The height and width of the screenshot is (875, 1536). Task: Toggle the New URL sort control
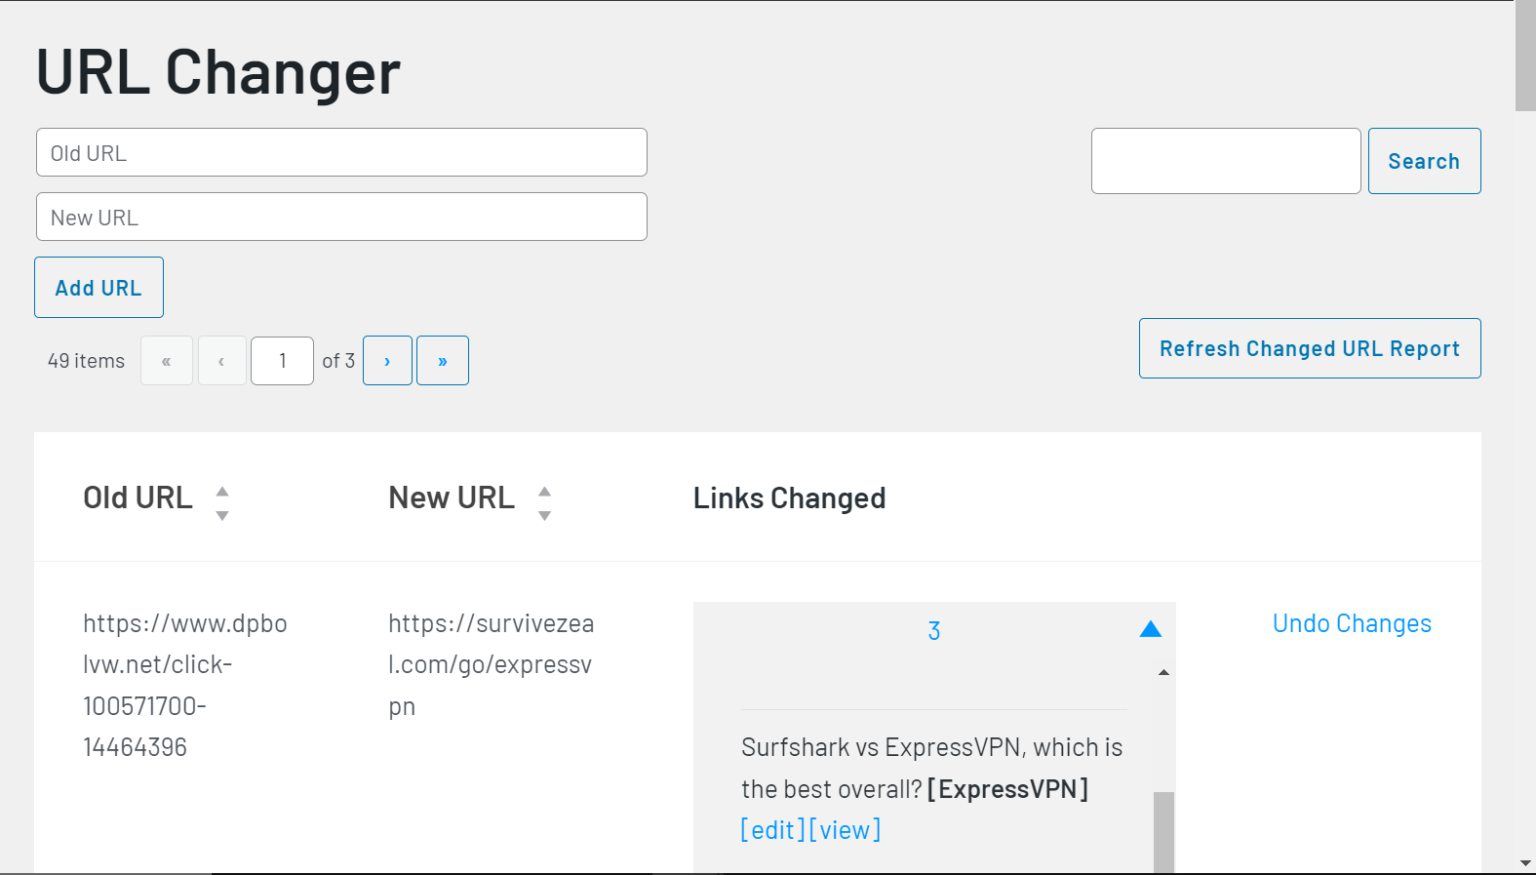544,501
